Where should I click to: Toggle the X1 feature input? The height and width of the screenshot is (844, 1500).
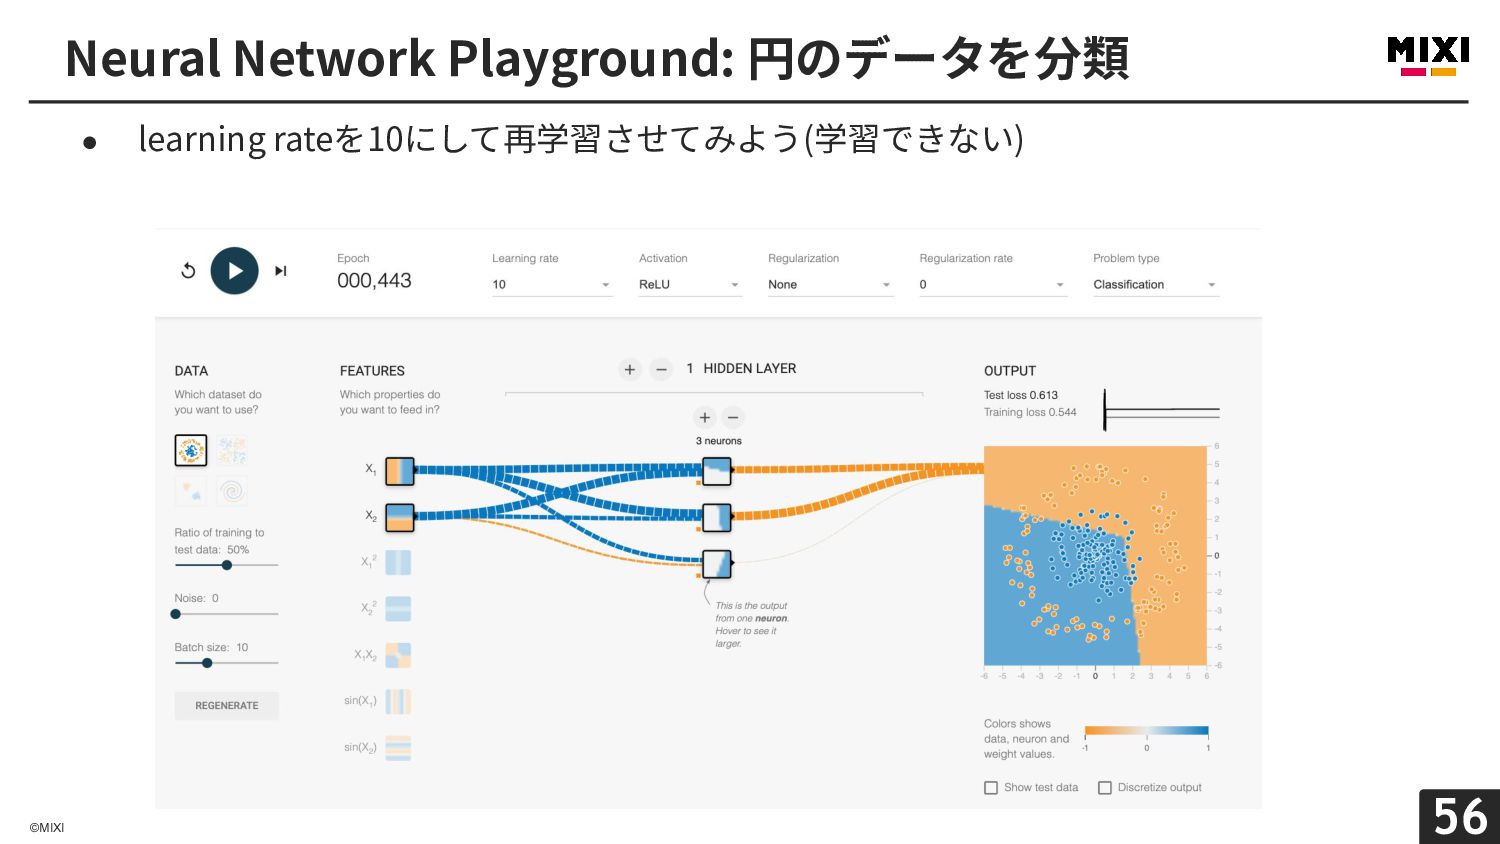click(399, 470)
